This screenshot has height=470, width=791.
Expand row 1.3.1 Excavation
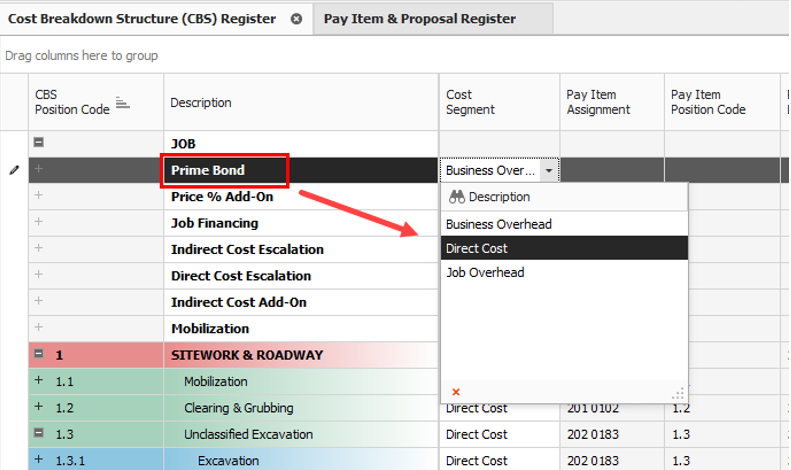point(38,459)
